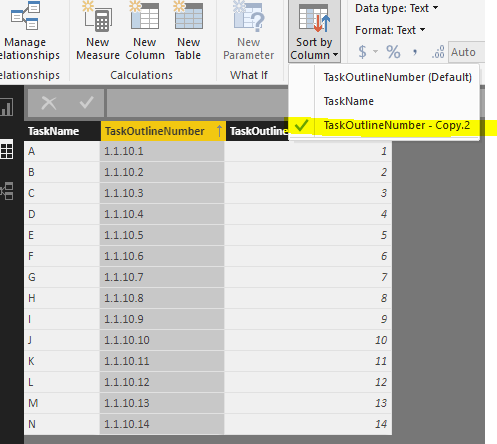This screenshot has height=444, width=497.
Task: Expand the currency symbol dropdown arrow
Action: (375, 52)
